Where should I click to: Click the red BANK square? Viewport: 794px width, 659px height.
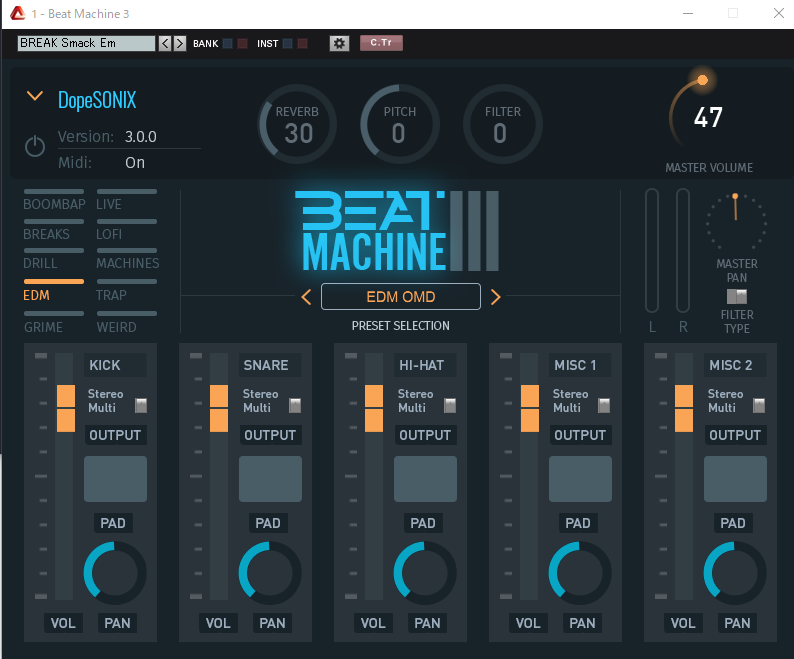click(243, 44)
